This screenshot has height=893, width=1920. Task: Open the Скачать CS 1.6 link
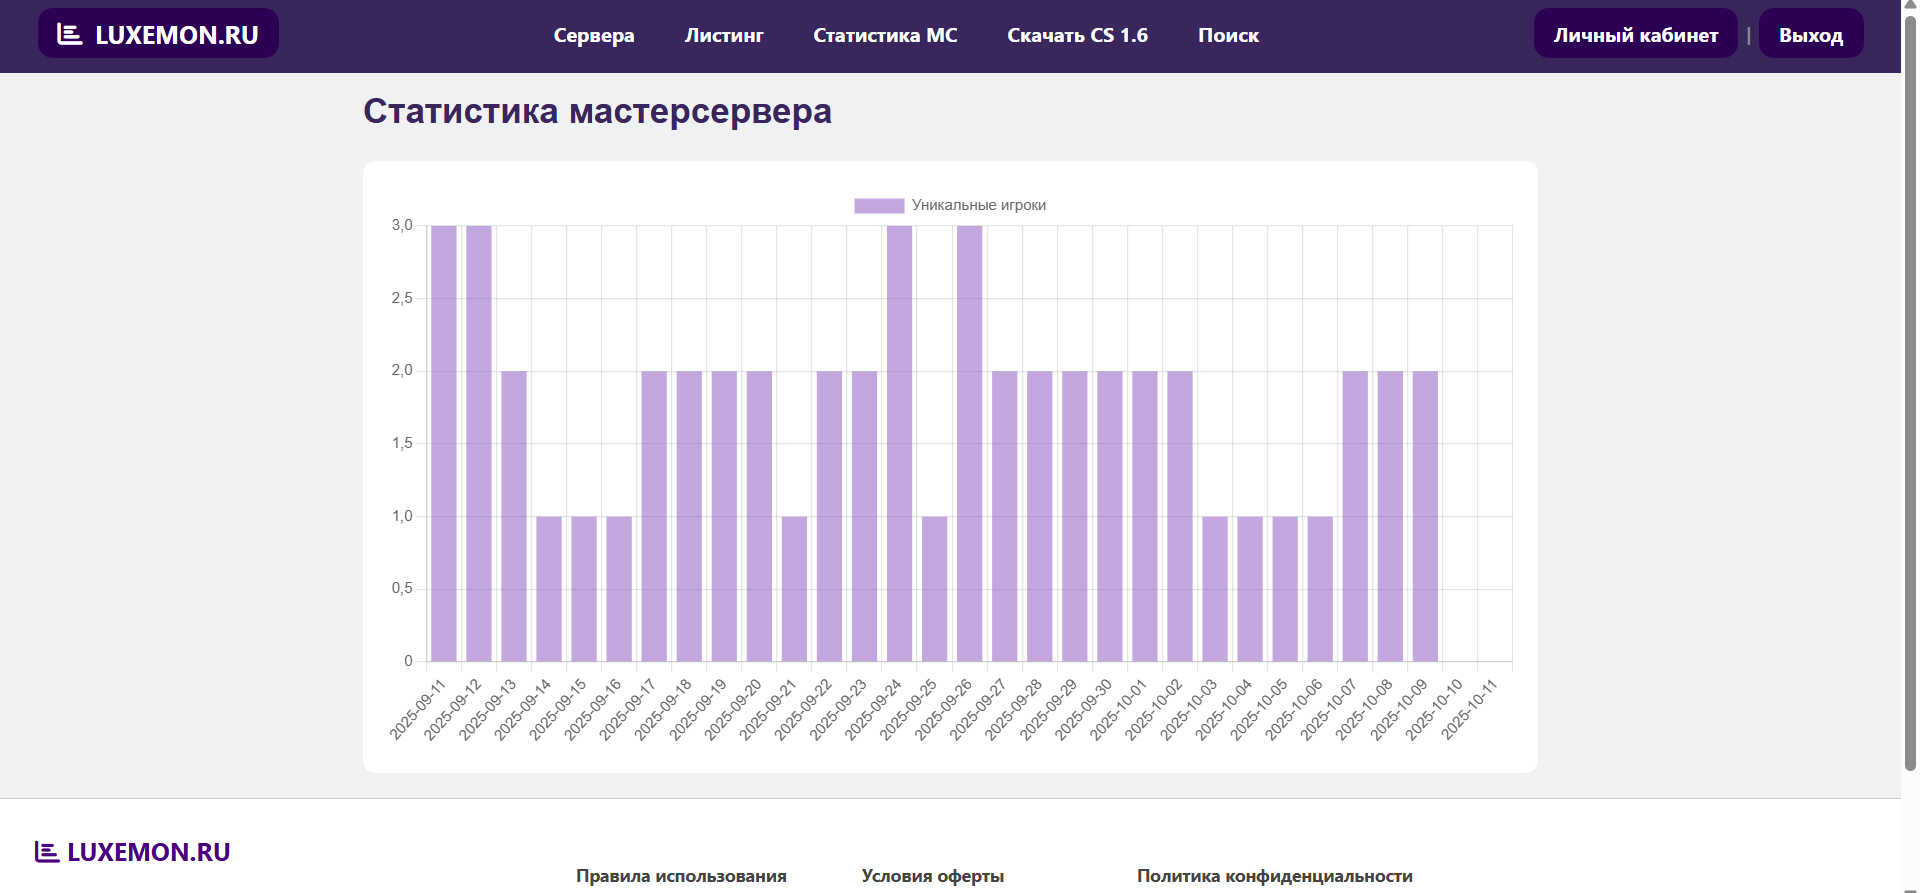pos(1077,35)
